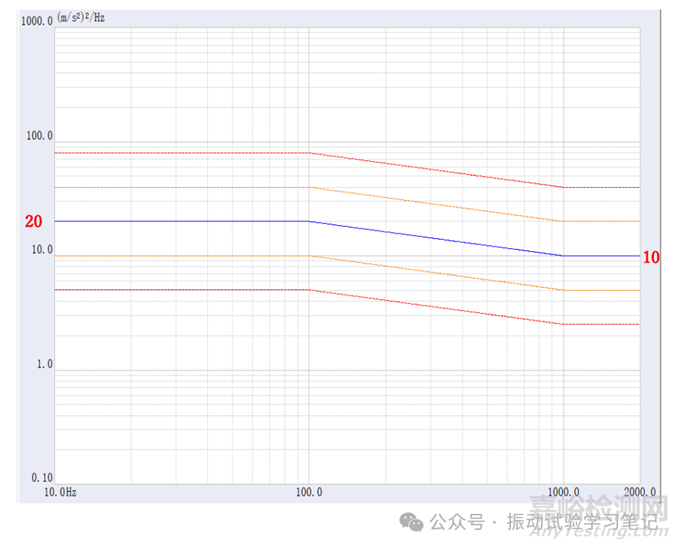Select lowest red line breakpoint at 1000 Hz
The image size is (680, 549).
click(564, 324)
